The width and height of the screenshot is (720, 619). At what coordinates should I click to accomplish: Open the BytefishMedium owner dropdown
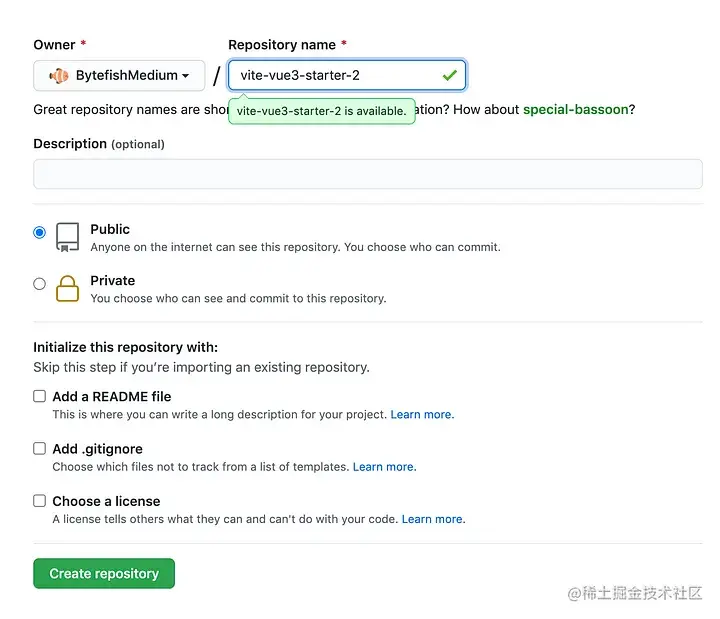click(119, 76)
